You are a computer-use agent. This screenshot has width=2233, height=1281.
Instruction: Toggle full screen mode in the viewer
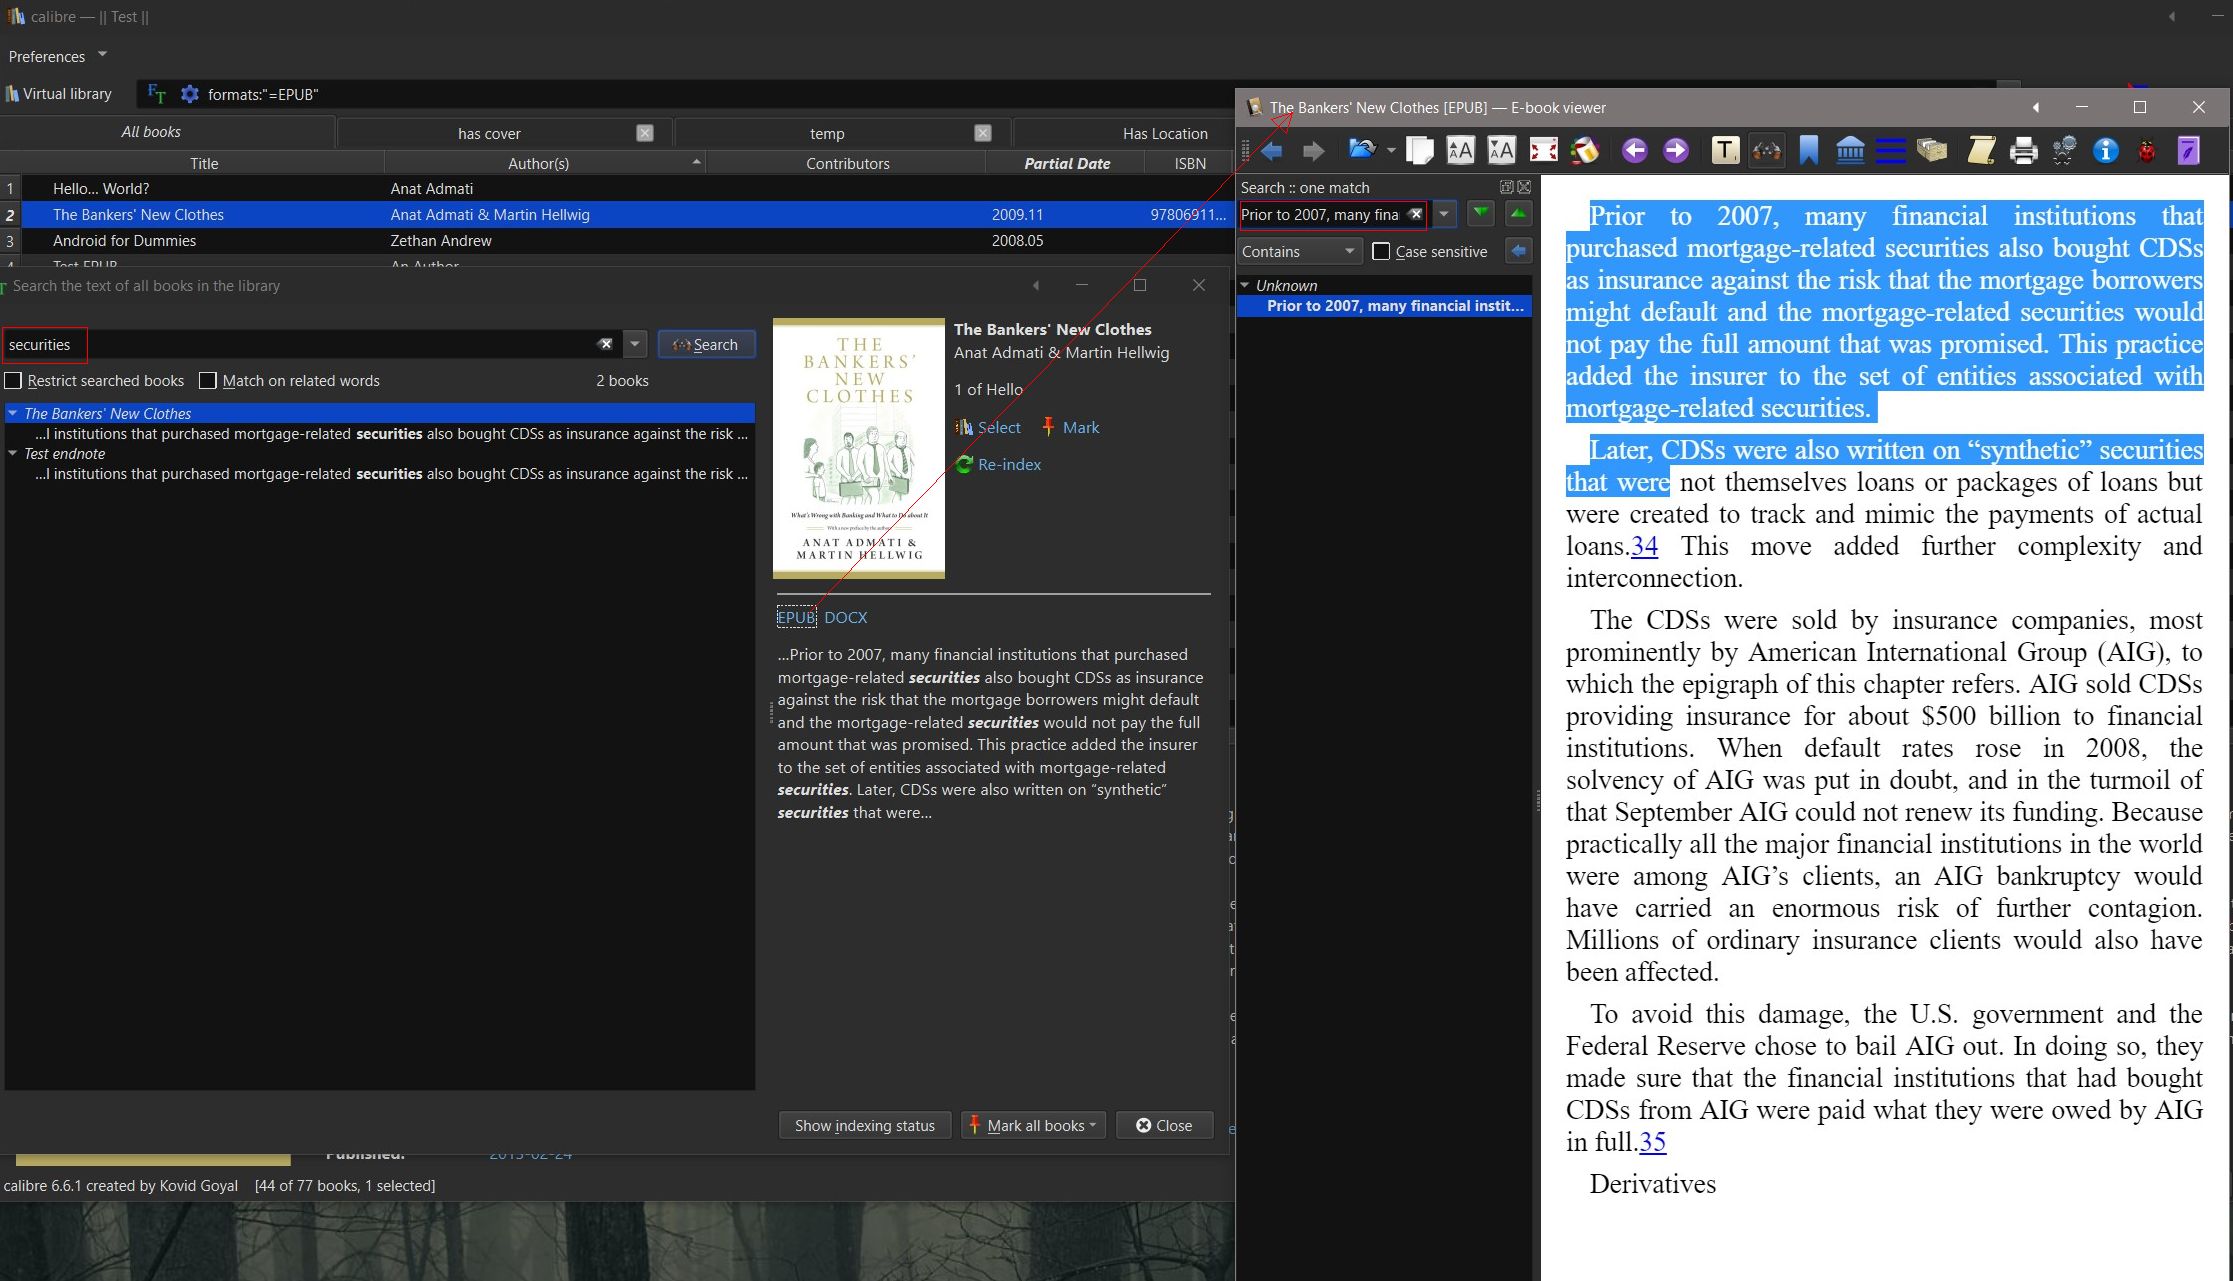(1543, 151)
